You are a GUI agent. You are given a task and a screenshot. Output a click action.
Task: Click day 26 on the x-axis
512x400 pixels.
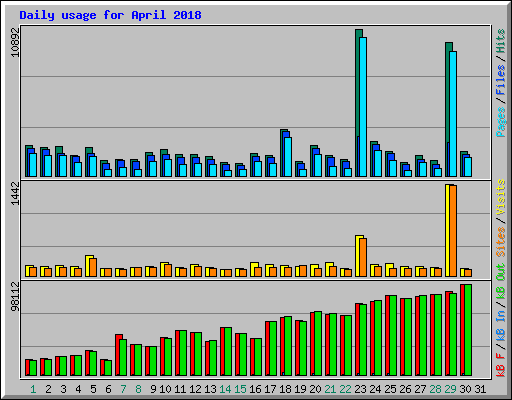(405, 389)
